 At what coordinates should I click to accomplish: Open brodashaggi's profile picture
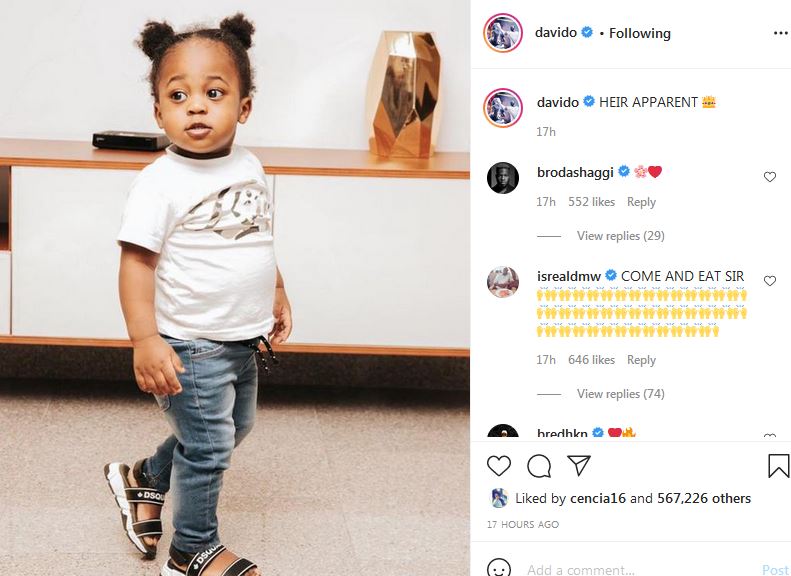503,178
